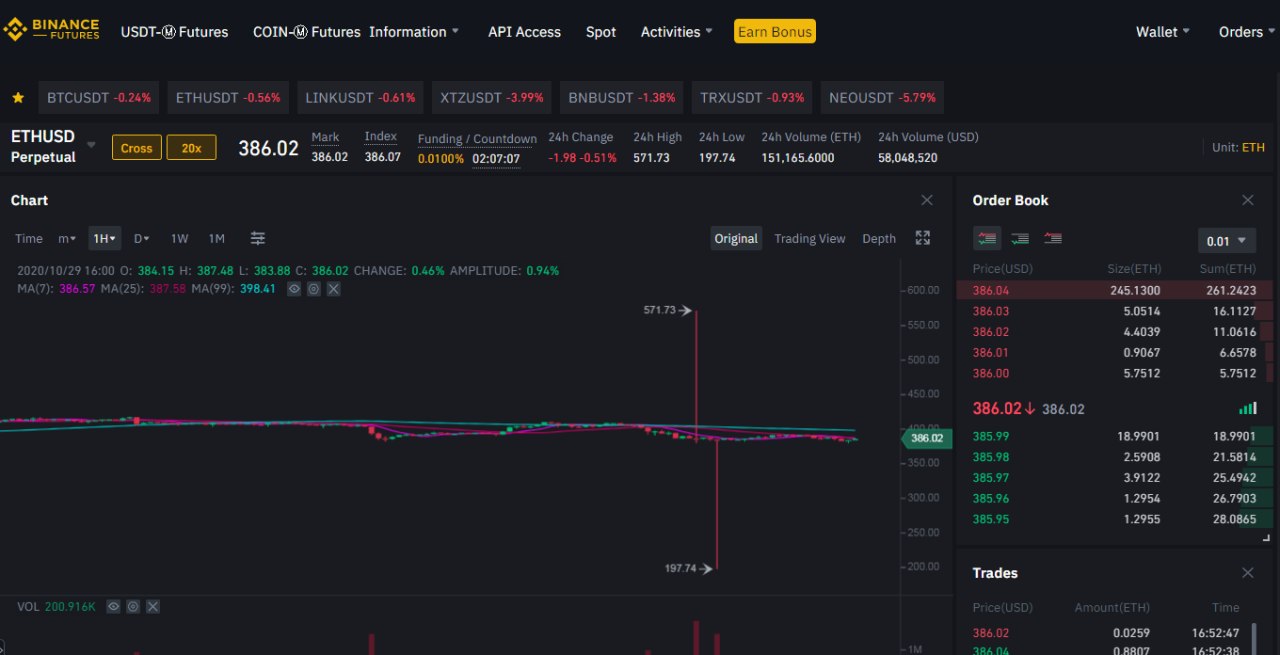Click the Trades panel scrollbar
Screen dimensions: 1280x655
click(1255, 637)
